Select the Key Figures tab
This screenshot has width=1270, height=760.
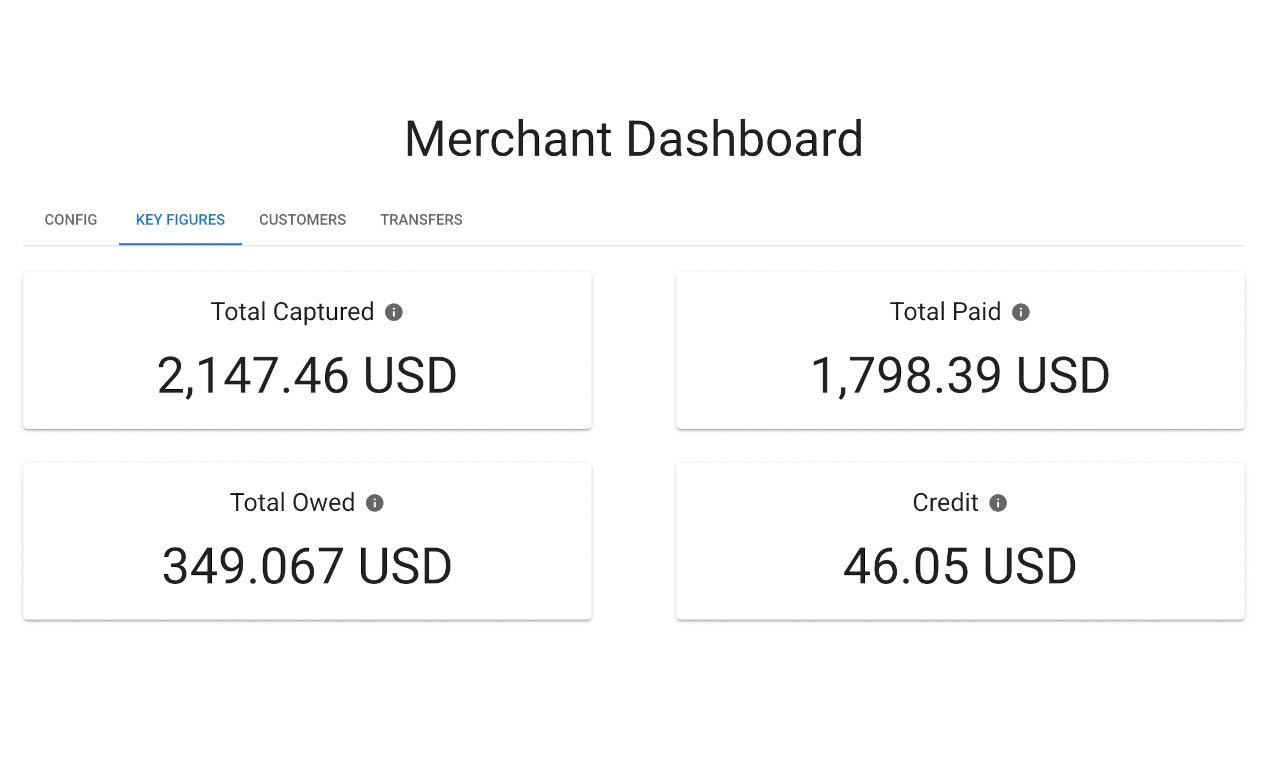[180, 220]
